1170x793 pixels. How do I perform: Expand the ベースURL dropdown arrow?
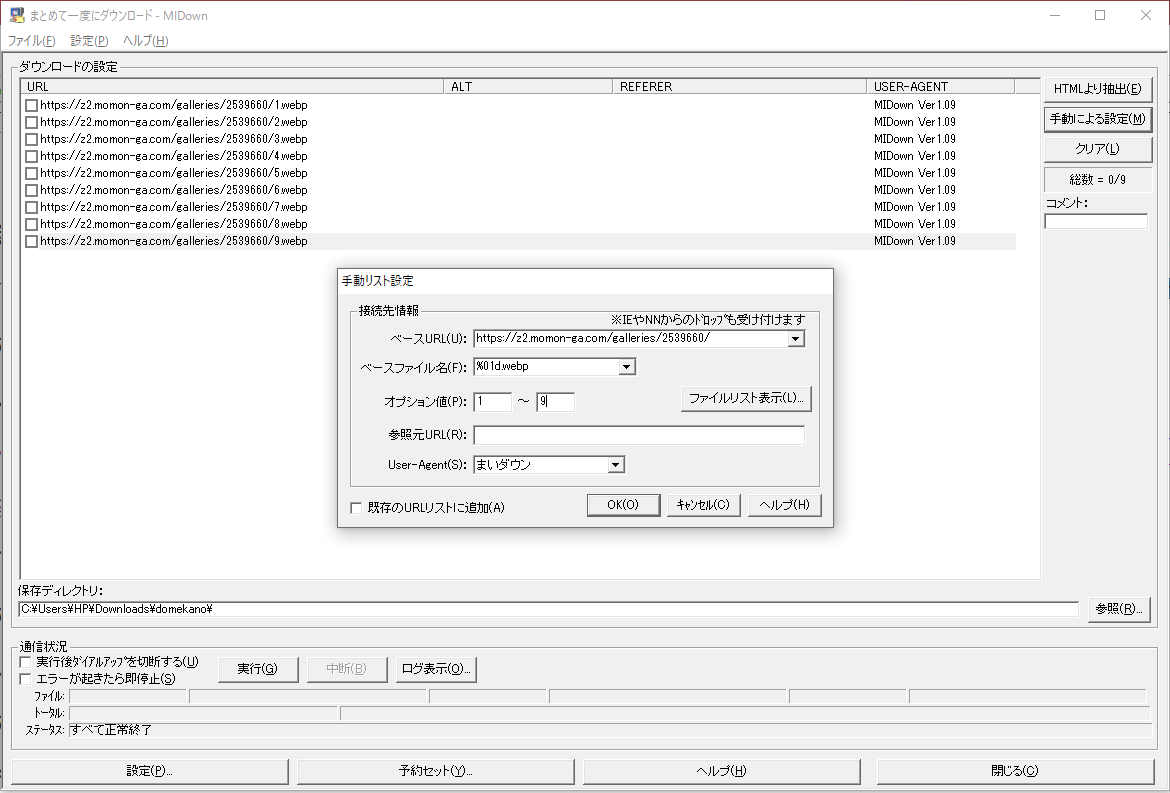point(795,339)
